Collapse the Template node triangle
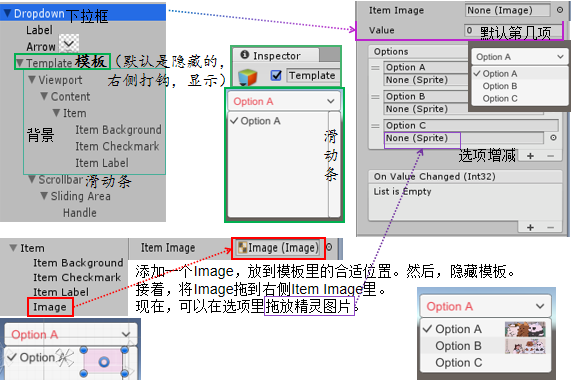 (x=20, y=63)
